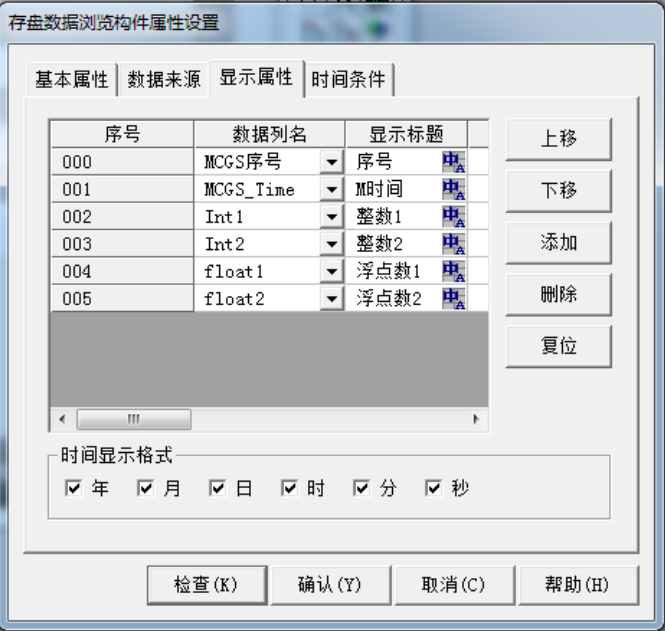Screen dimensions: 665x631
Task: Toggle the 日 checkbox
Action: pos(218,488)
